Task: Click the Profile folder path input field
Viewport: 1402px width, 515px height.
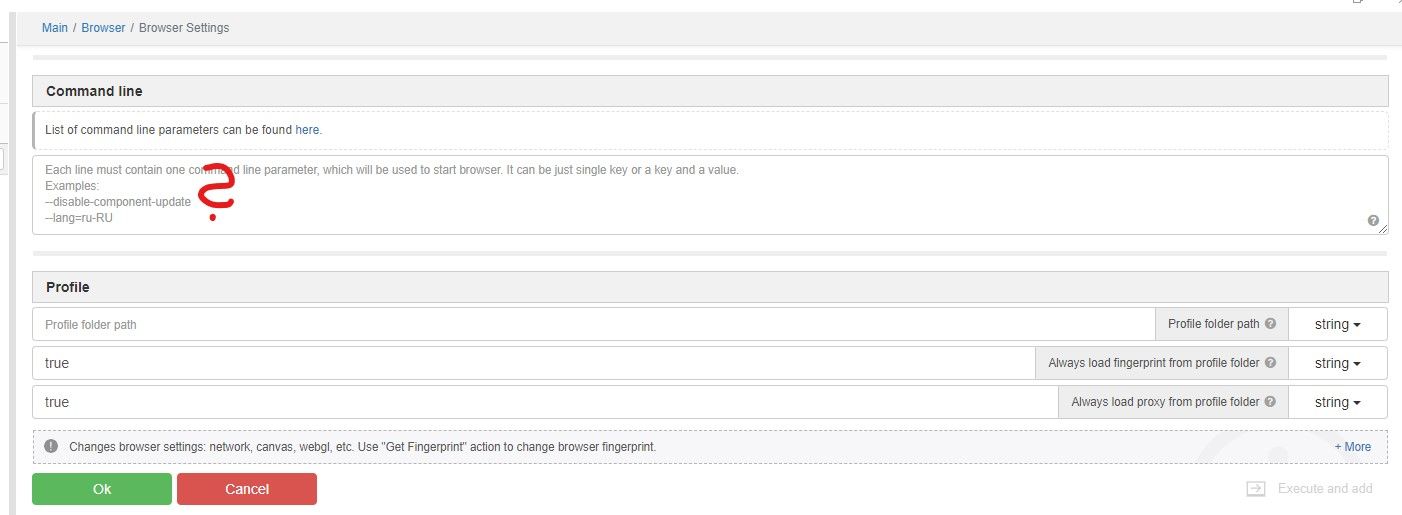Action: click(594, 325)
